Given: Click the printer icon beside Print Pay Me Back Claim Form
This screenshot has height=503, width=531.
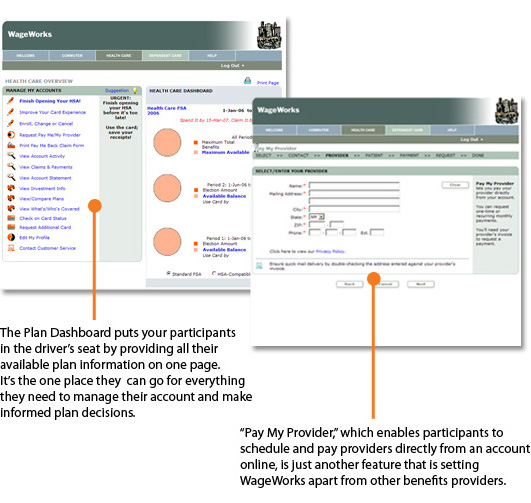Looking at the screenshot, I should pyautogui.click(x=11, y=145).
